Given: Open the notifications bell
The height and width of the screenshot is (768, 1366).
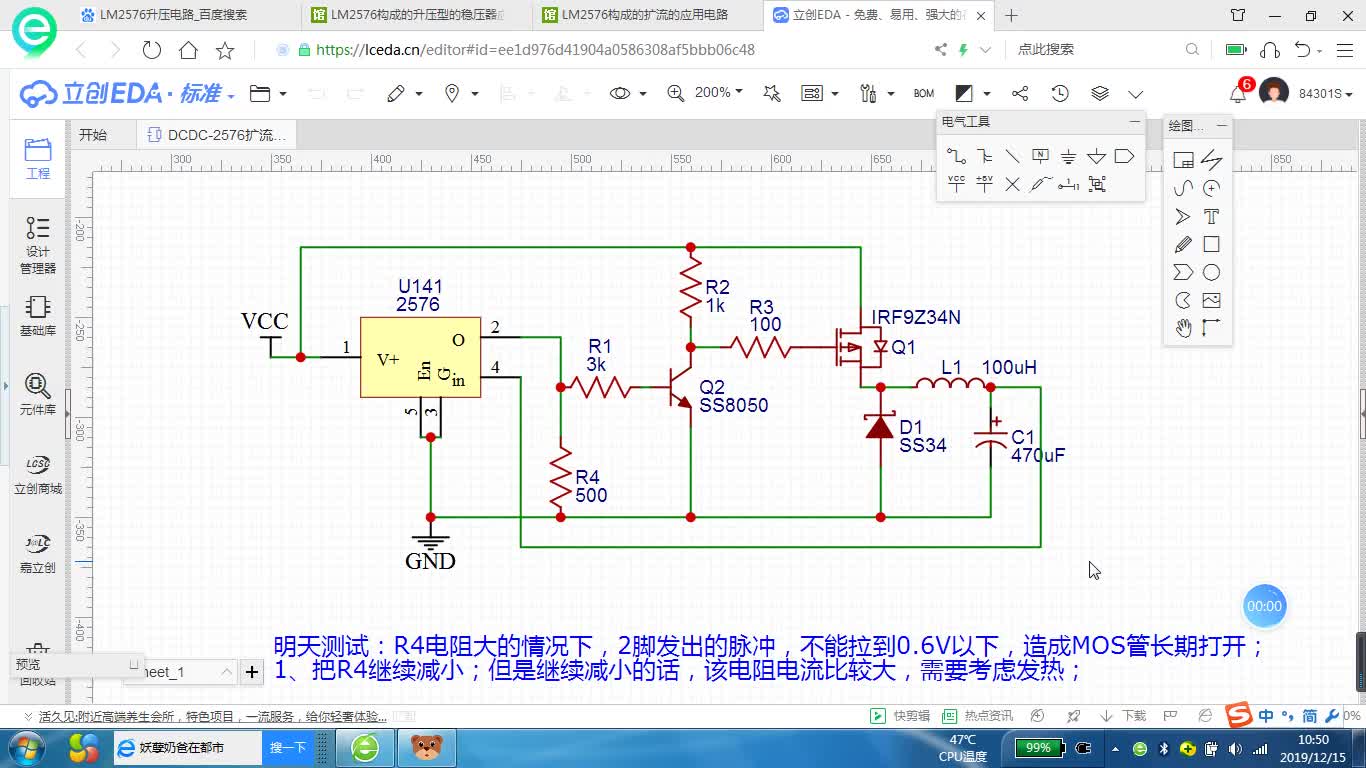Looking at the screenshot, I should click(x=1238, y=93).
